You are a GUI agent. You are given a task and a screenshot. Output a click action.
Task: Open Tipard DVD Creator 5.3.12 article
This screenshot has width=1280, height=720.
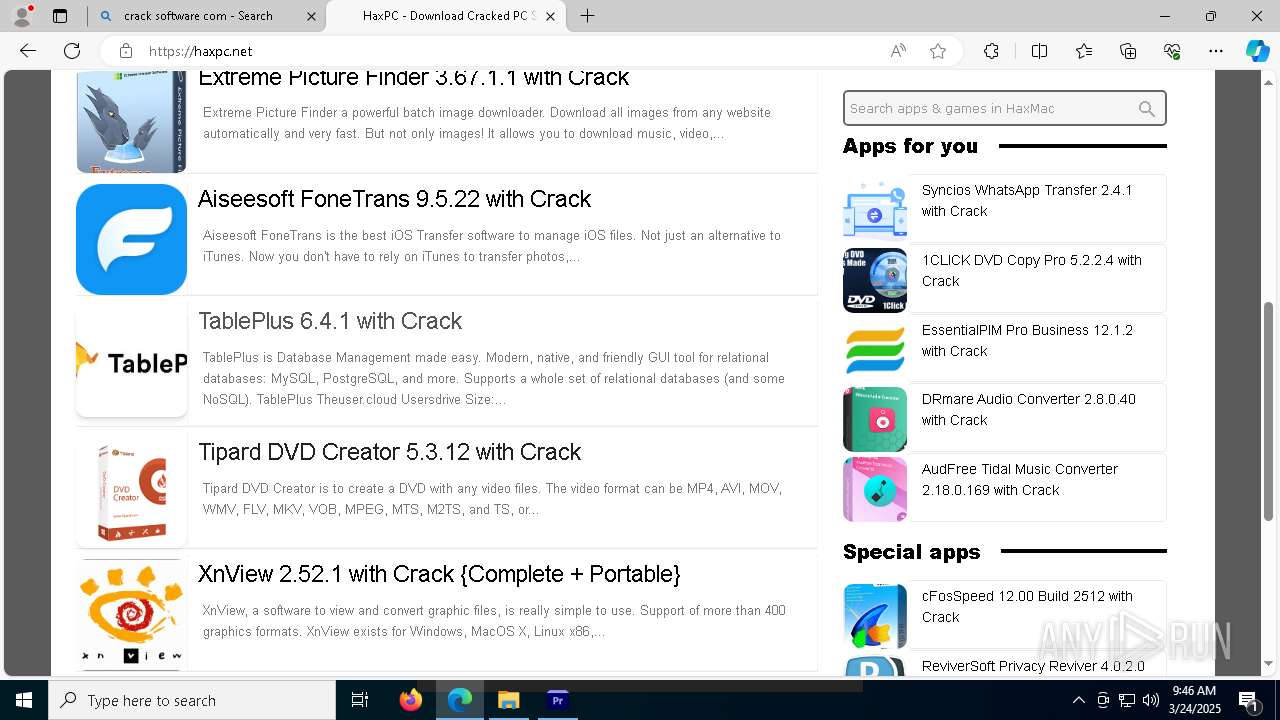click(x=390, y=452)
